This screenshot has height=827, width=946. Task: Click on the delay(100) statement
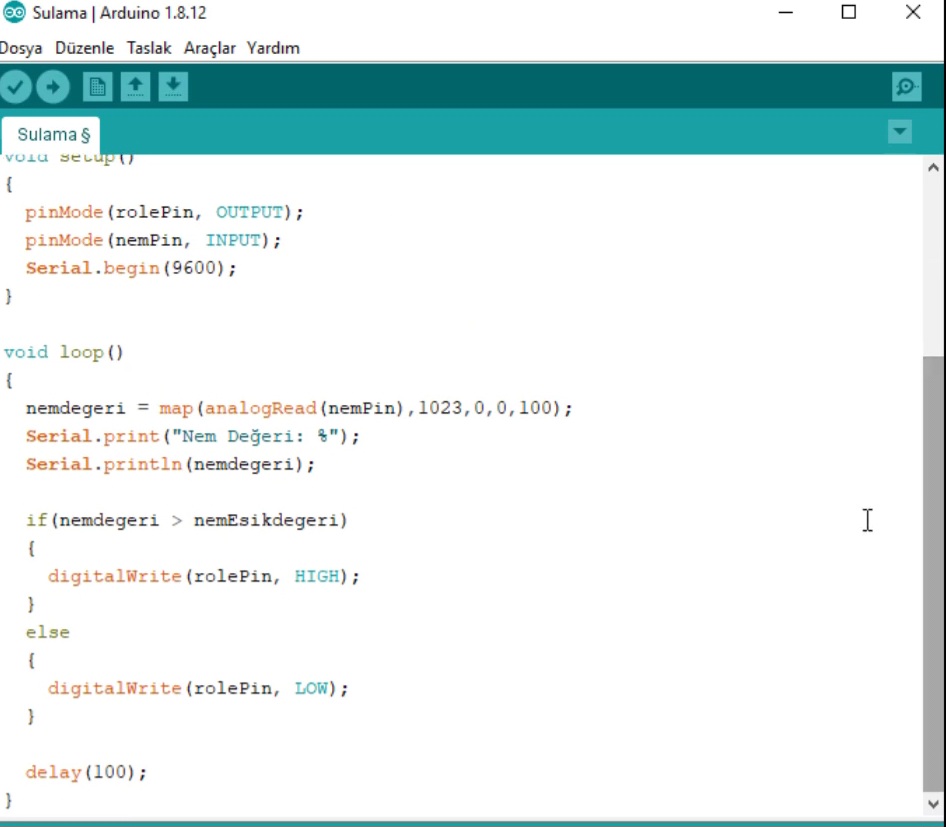point(85,772)
